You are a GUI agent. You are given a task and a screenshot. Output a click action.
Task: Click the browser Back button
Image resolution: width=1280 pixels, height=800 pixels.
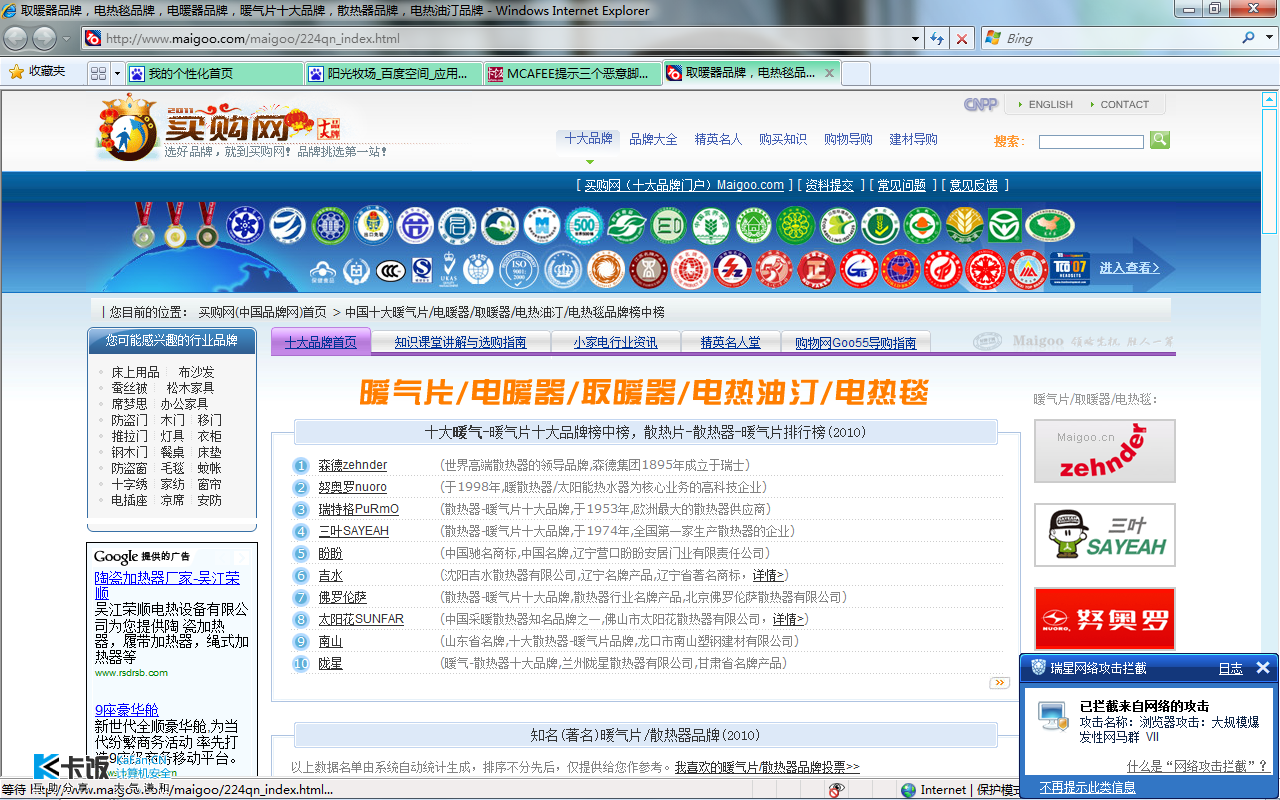16,38
